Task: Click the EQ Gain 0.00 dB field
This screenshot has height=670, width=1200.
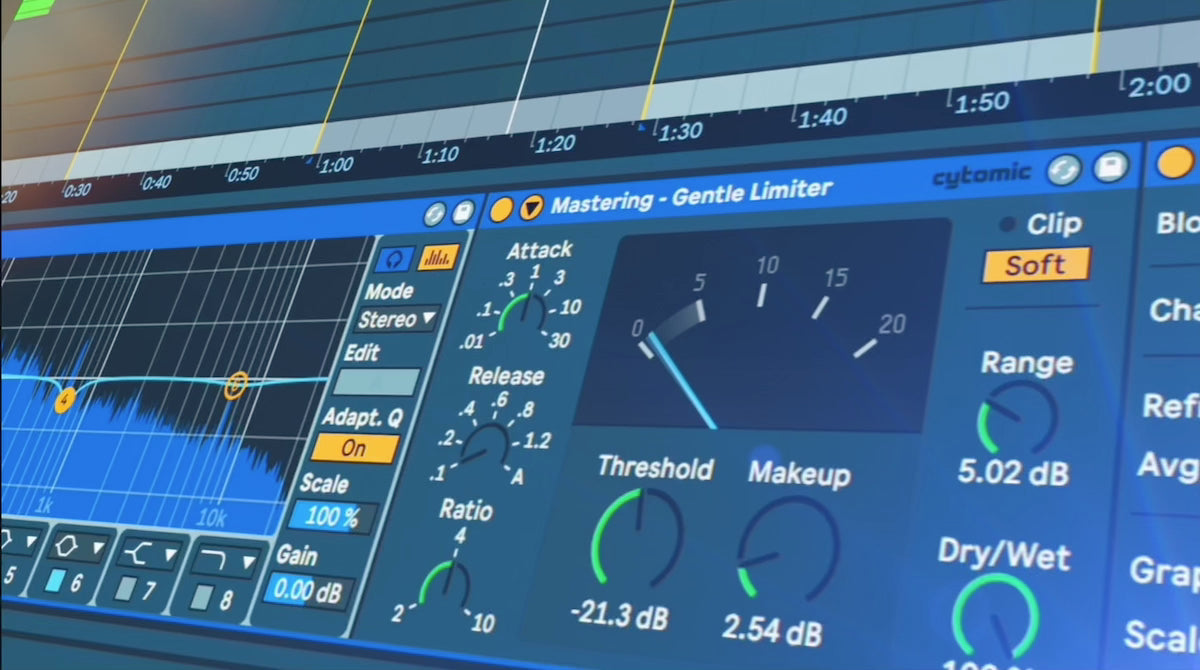Action: click(308, 591)
